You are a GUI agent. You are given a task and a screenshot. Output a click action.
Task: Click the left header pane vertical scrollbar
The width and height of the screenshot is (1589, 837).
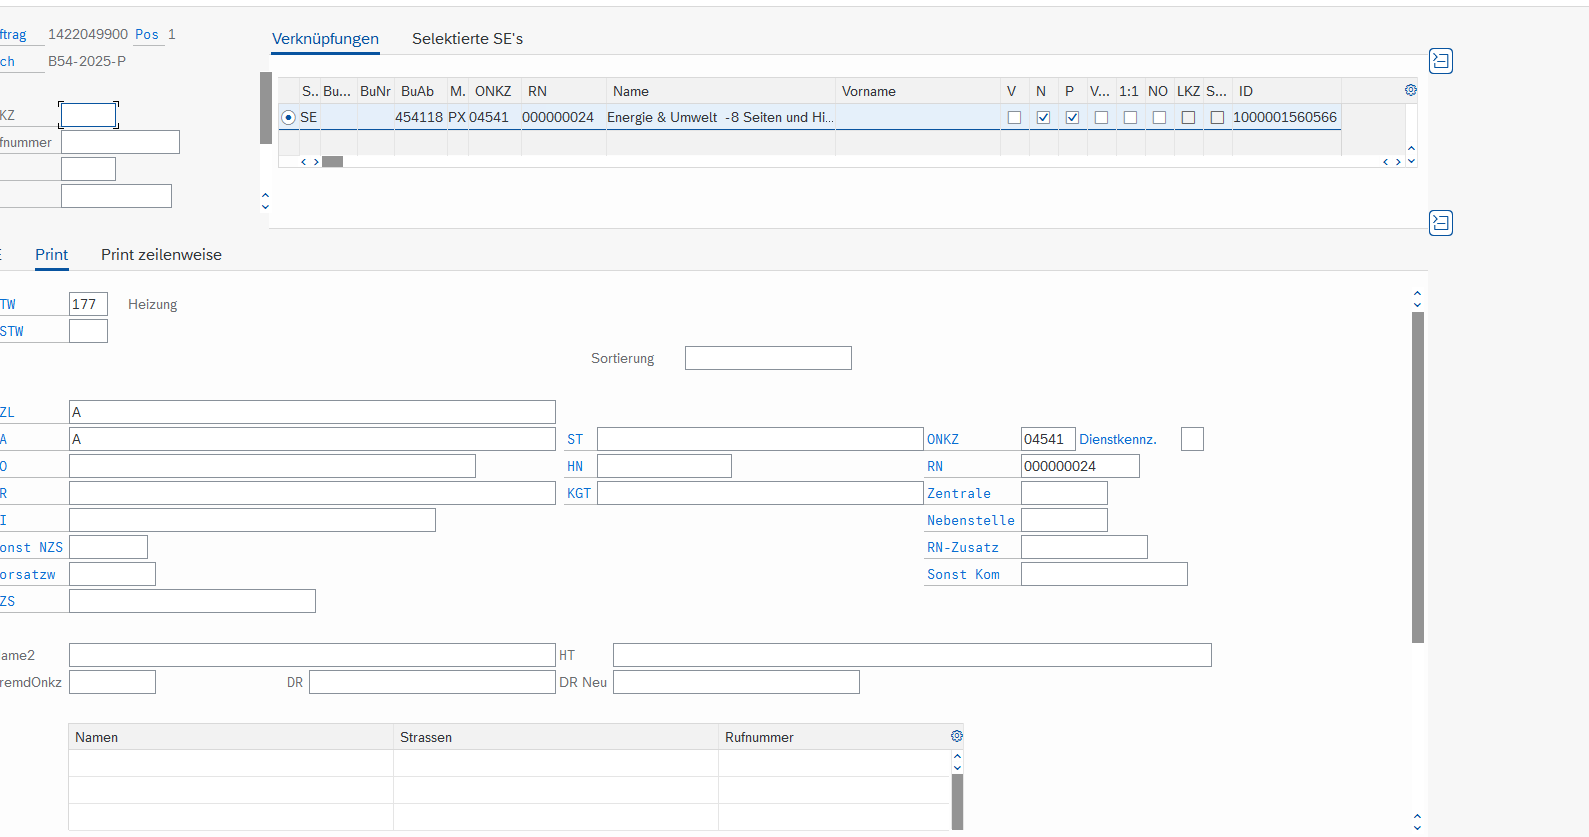[266, 108]
